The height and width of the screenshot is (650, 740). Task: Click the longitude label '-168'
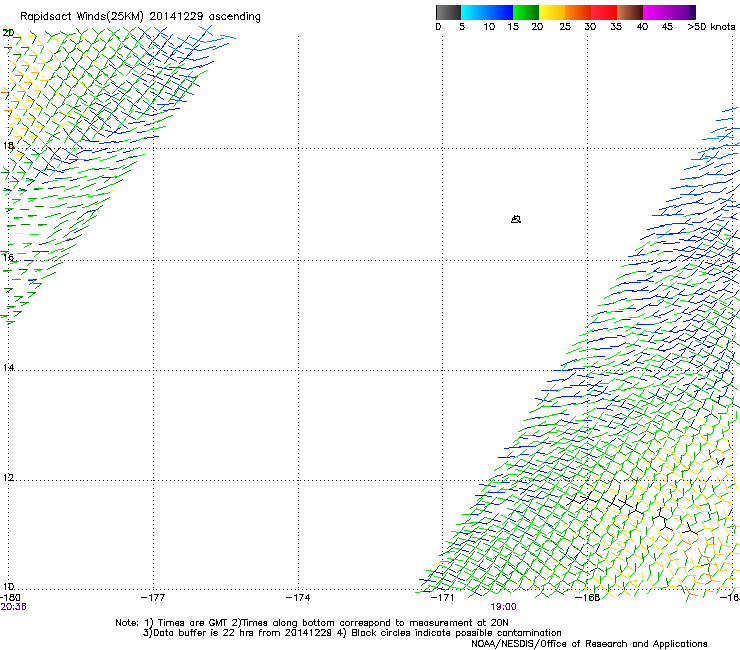(x=587, y=598)
